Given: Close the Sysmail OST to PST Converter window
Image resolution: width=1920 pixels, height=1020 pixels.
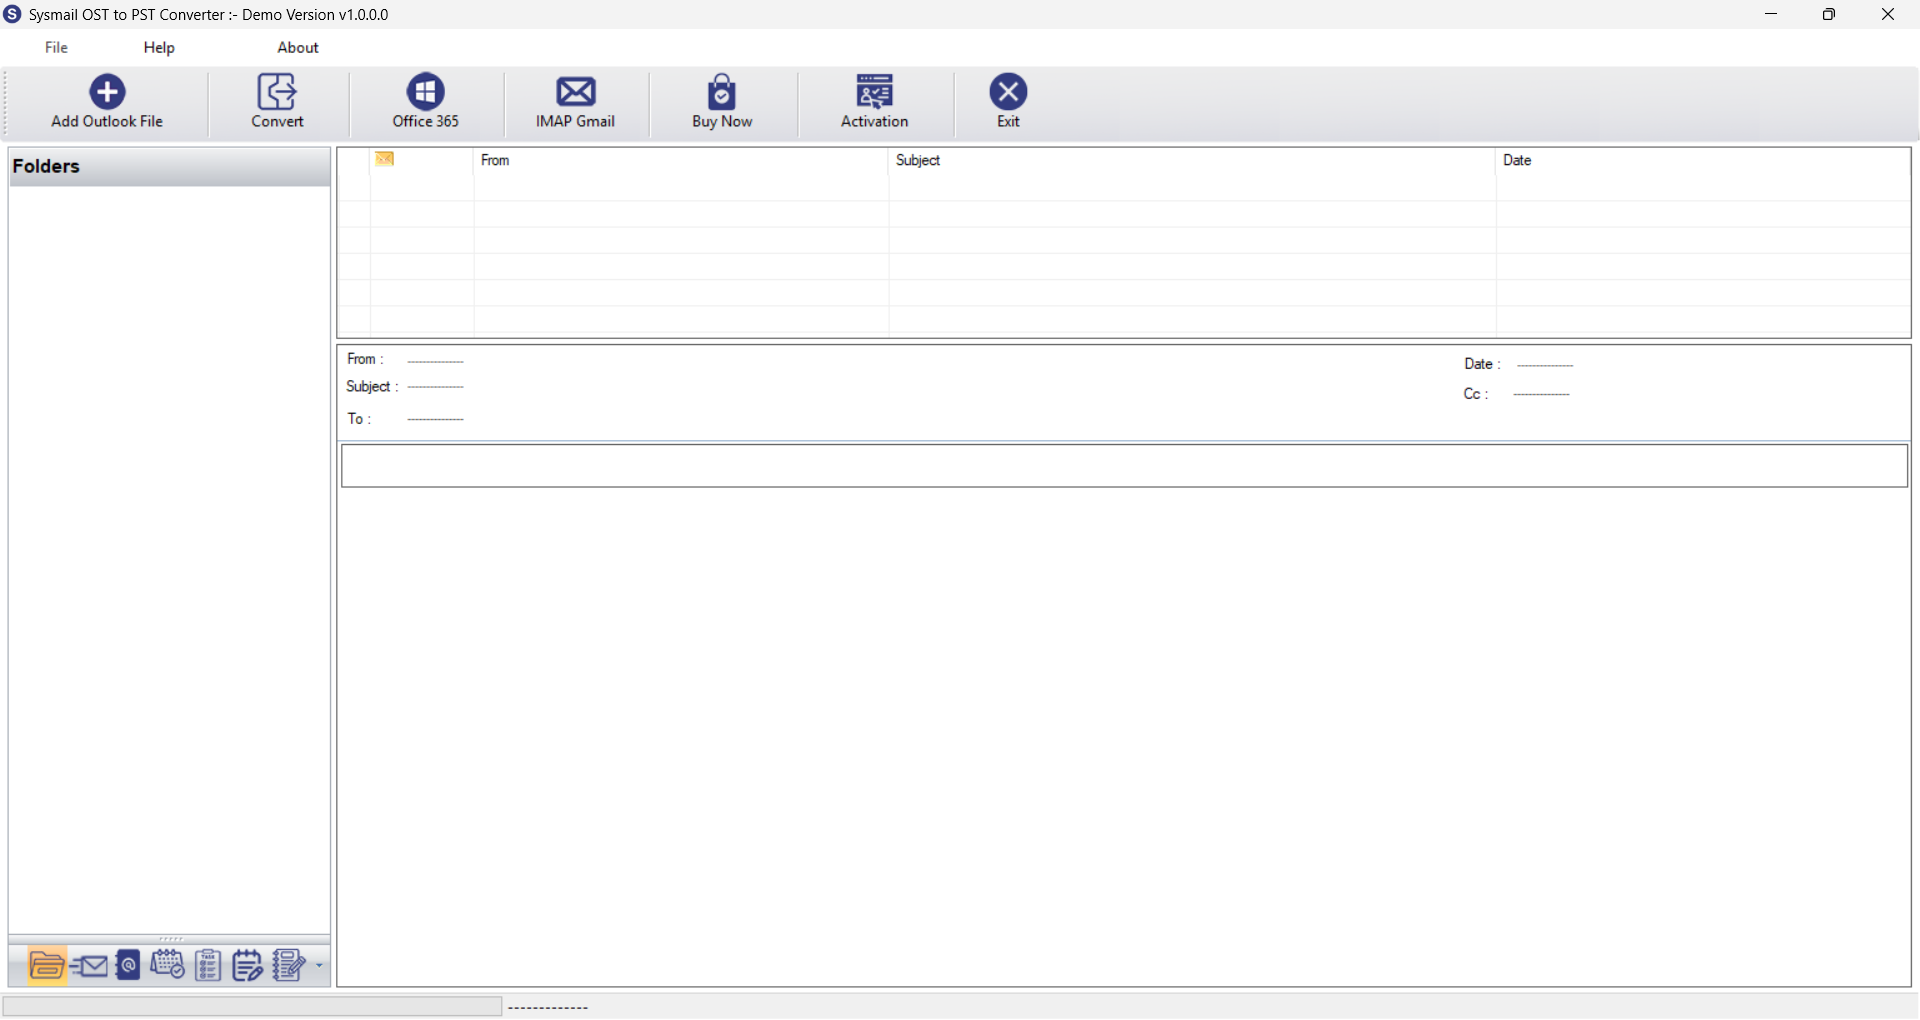Looking at the screenshot, I should pos(1888,14).
